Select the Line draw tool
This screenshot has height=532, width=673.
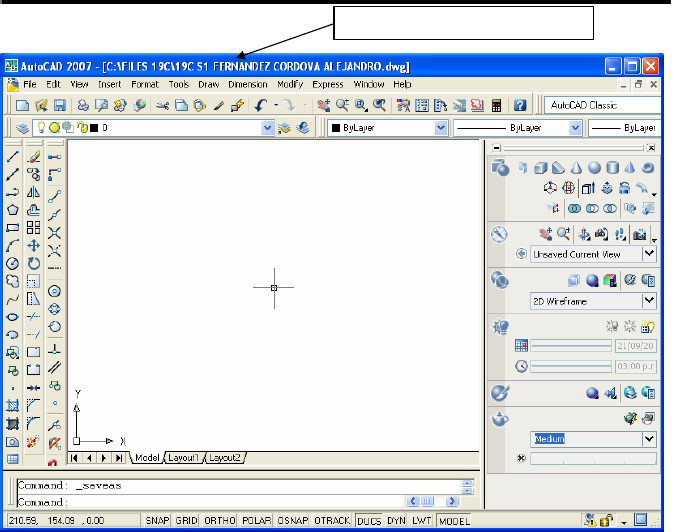(12, 157)
